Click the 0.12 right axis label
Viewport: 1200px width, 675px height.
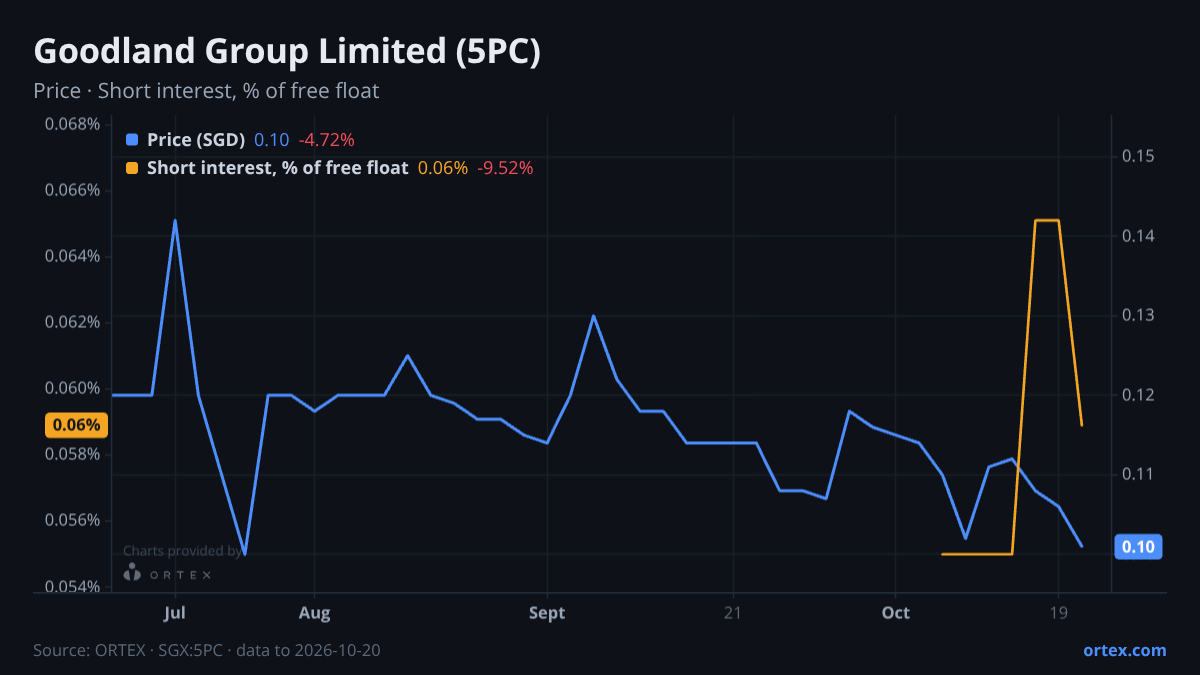pos(1138,395)
